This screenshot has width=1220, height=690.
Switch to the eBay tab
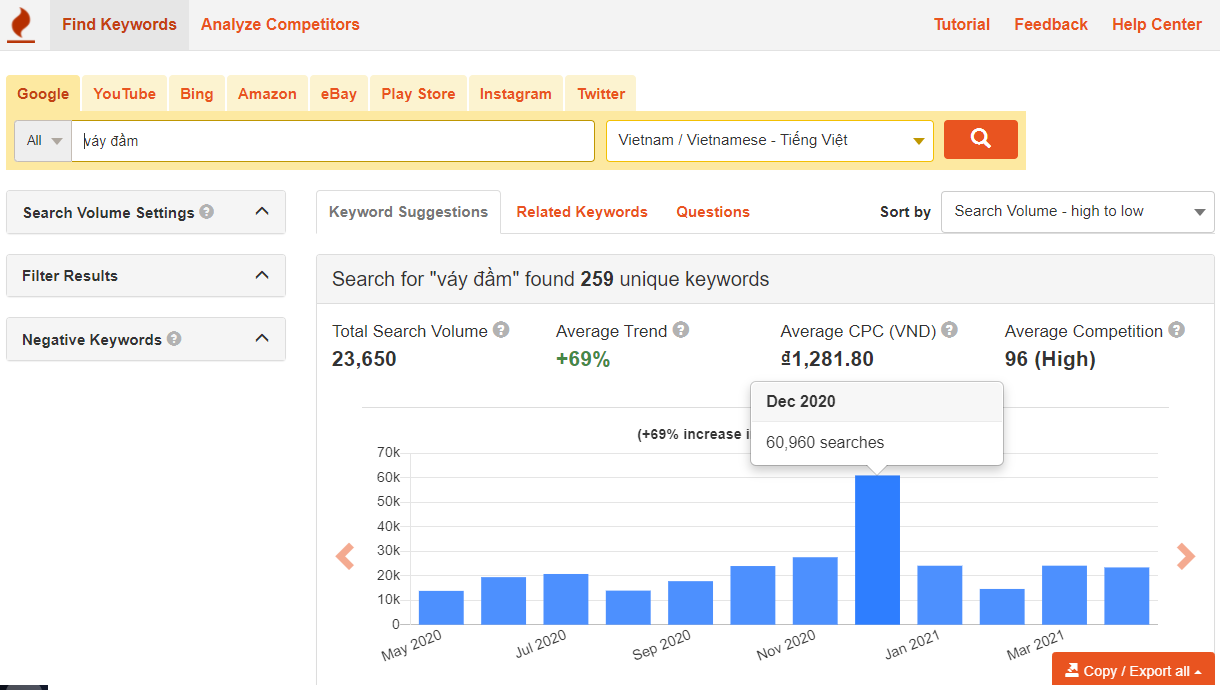(339, 94)
